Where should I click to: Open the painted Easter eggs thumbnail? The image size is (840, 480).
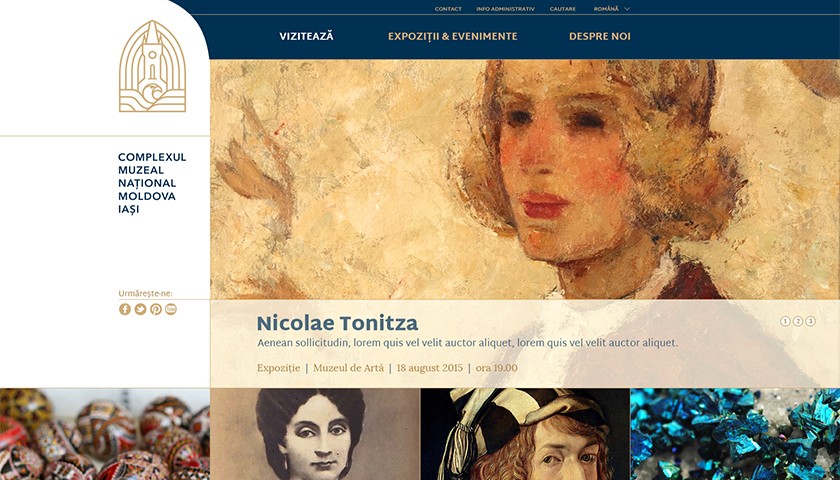[105, 434]
